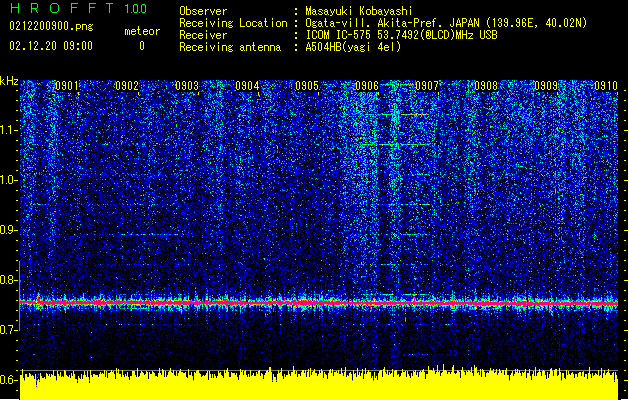Click the meteor count label
629x400 pixels.
click(142, 31)
